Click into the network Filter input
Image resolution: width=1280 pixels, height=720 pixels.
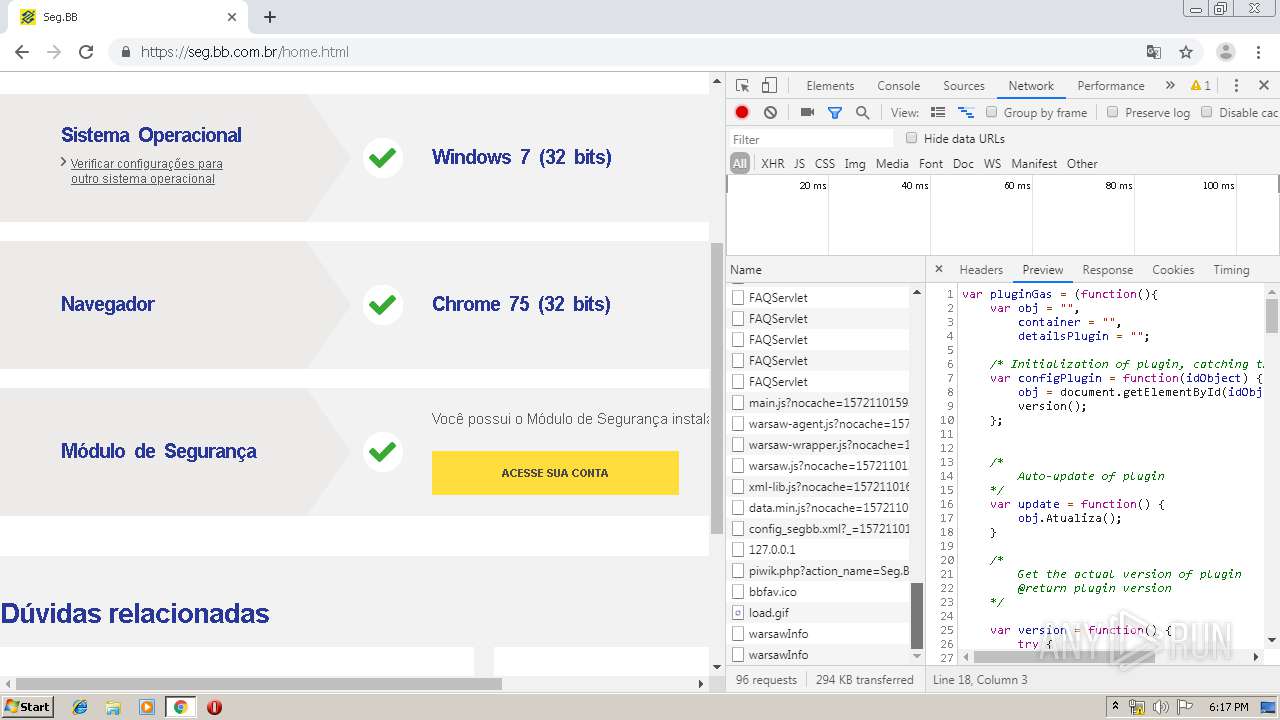(811, 139)
